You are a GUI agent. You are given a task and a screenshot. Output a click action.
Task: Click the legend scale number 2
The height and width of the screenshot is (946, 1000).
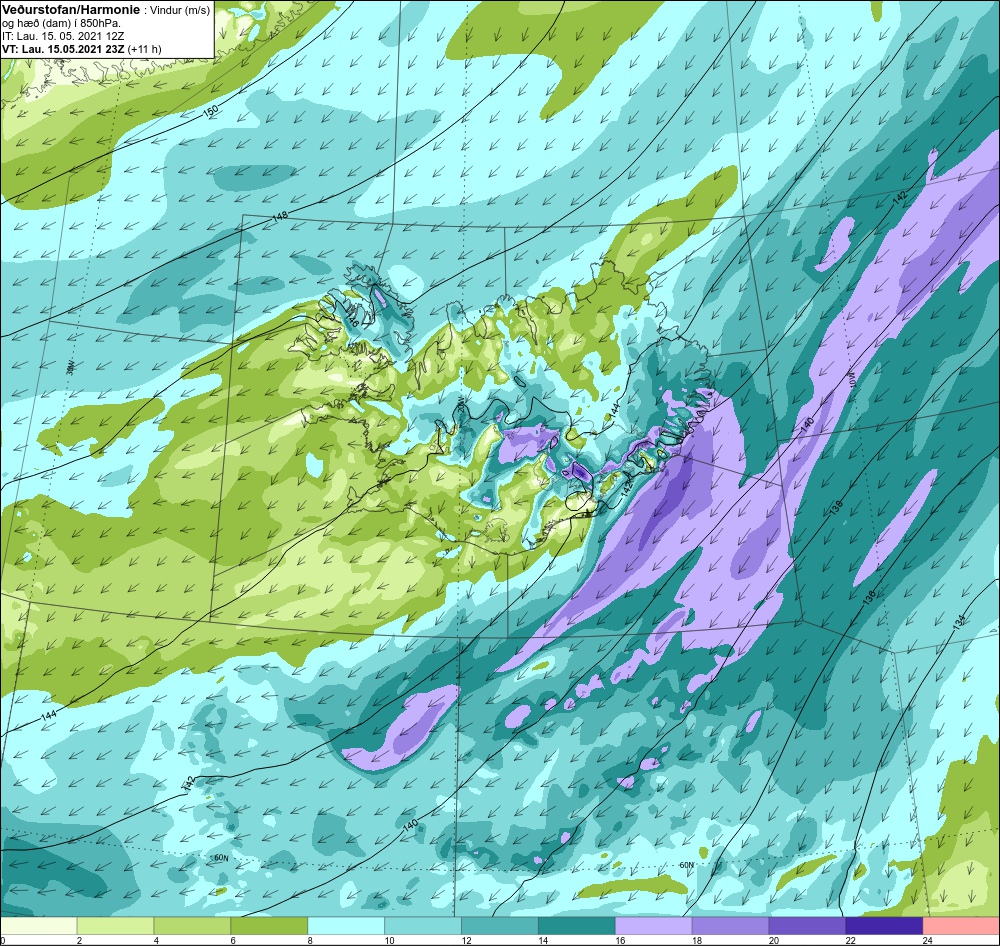79,940
